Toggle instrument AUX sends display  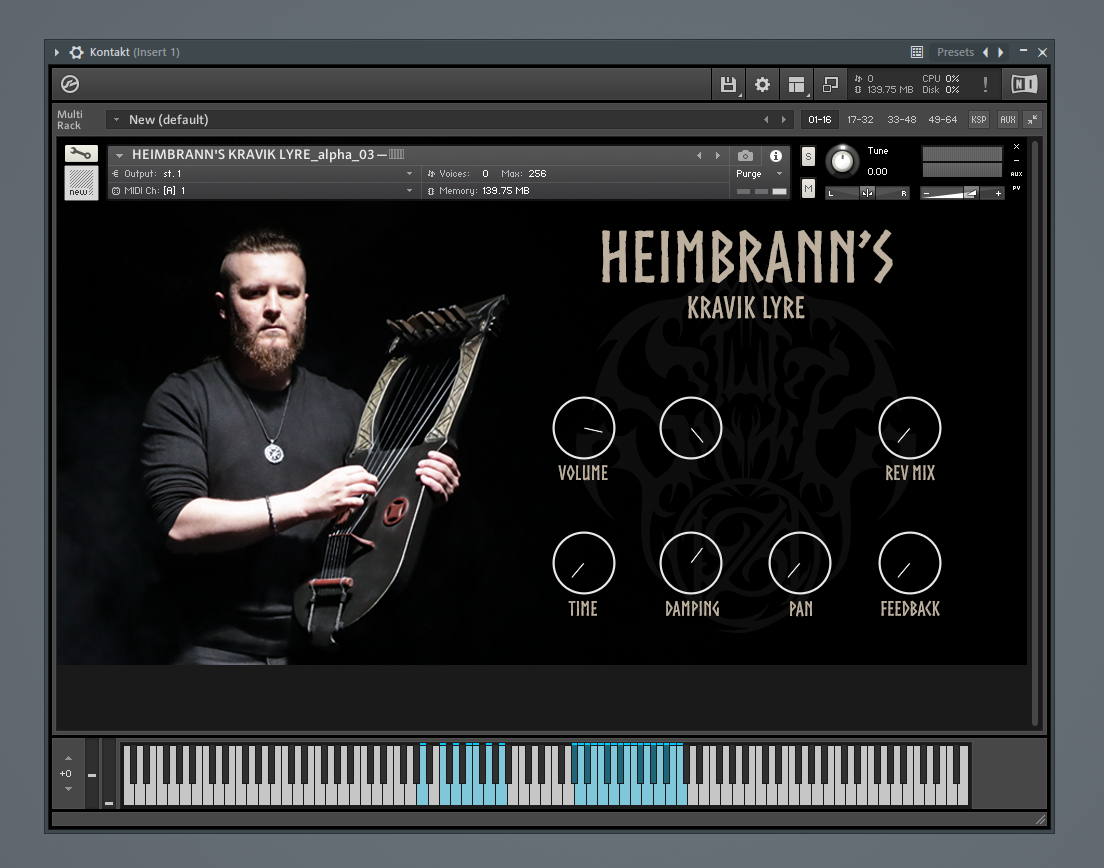pos(1016,174)
